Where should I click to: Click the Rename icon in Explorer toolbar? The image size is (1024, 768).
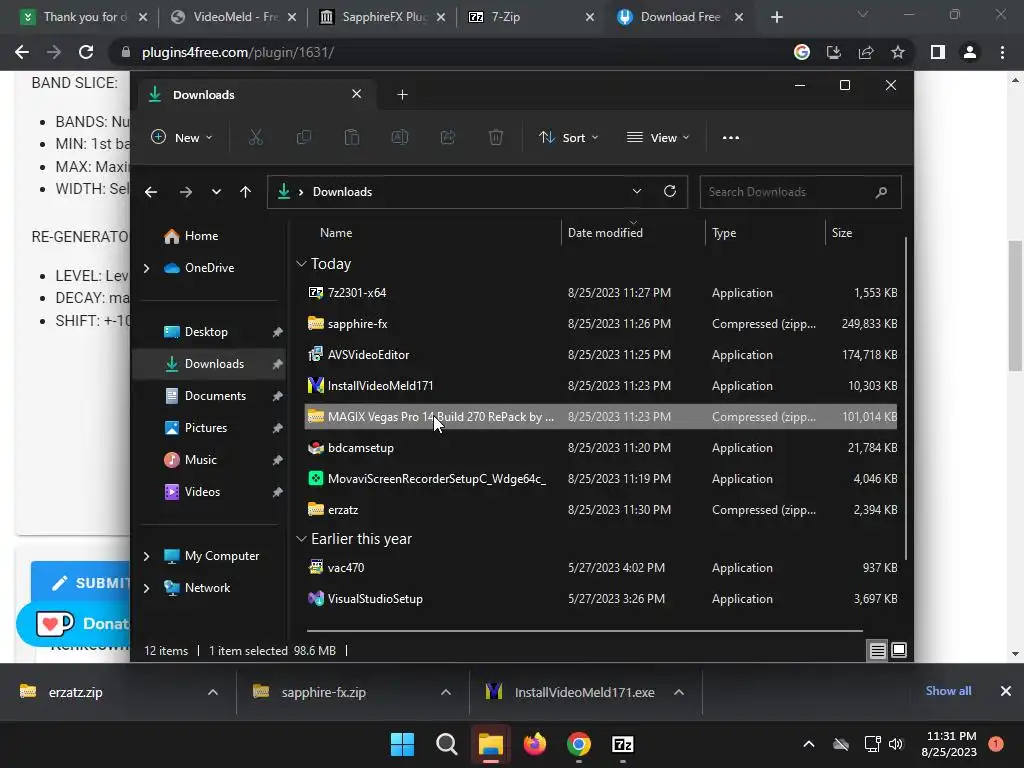pyautogui.click(x=400, y=137)
